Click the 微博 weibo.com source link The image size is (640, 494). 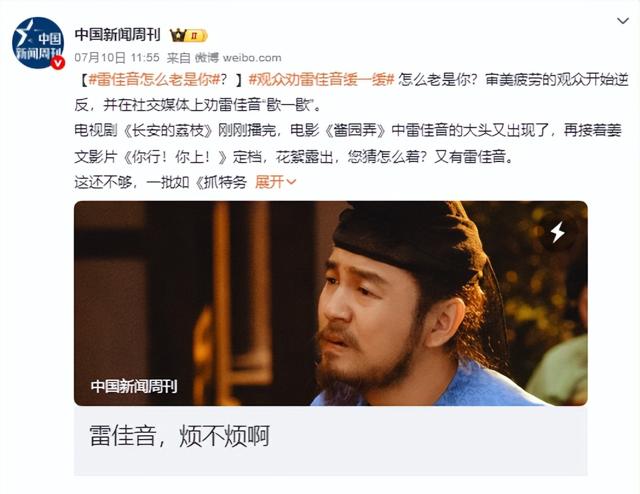pos(238,58)
